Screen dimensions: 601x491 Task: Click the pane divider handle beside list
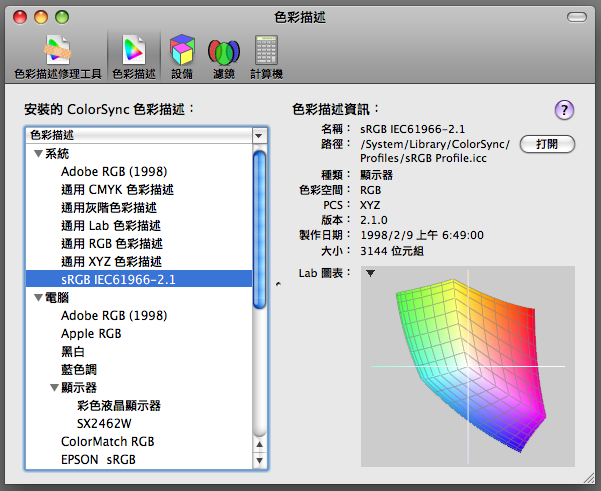(x=278, y=284)
